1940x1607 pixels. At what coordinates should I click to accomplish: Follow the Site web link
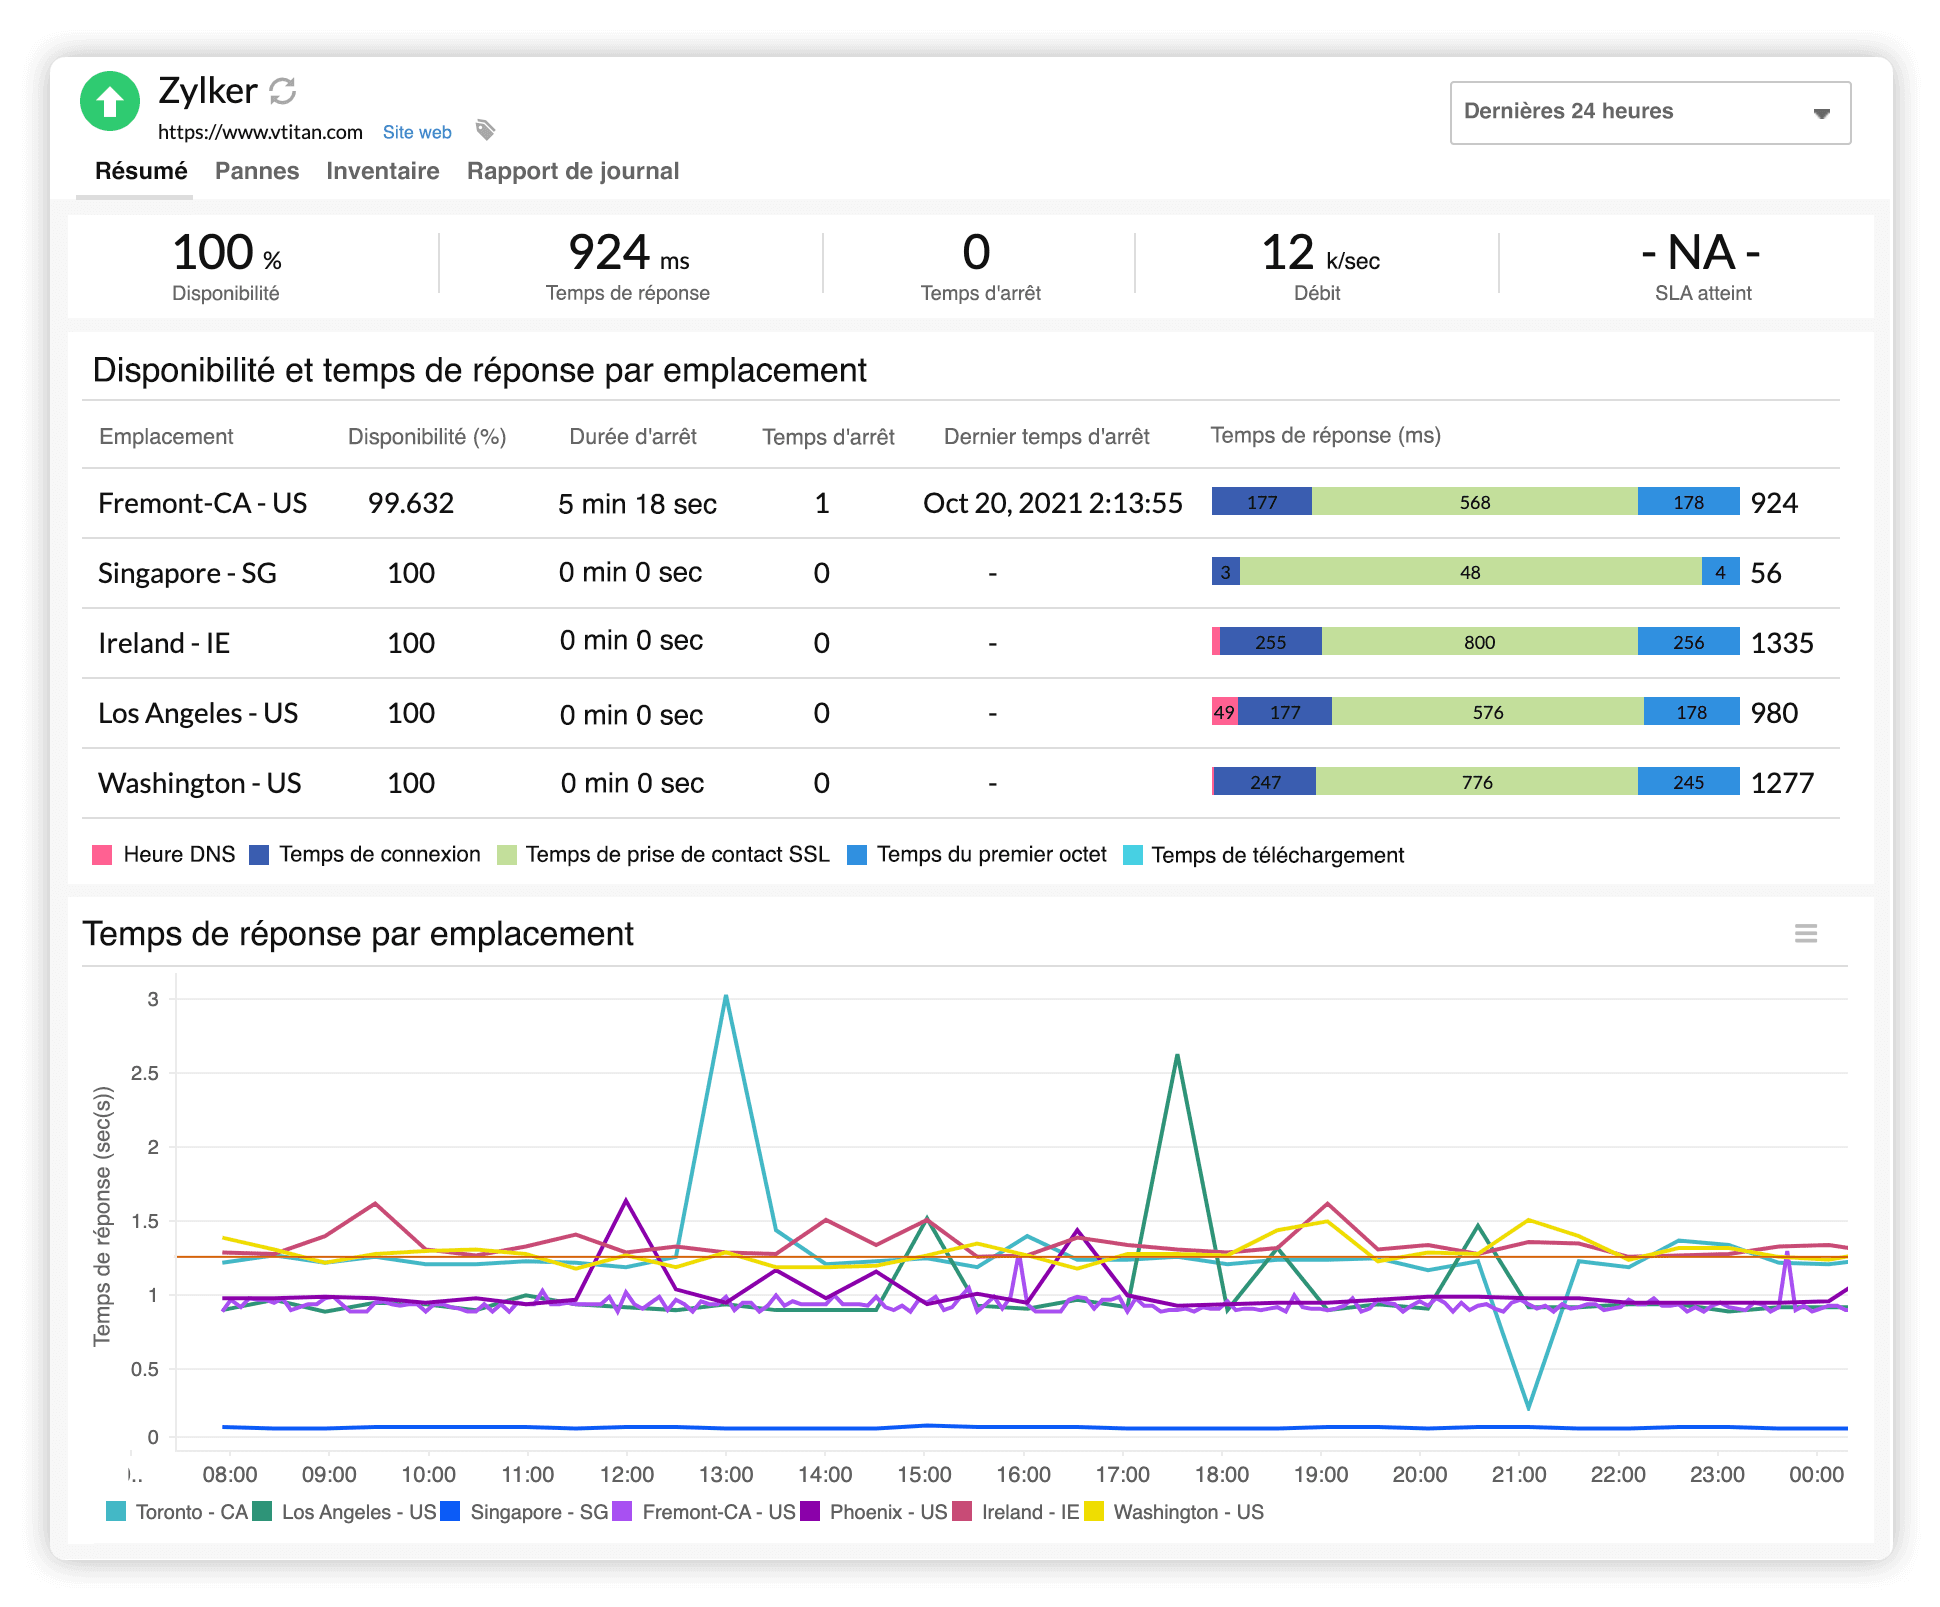click(417, 132)
